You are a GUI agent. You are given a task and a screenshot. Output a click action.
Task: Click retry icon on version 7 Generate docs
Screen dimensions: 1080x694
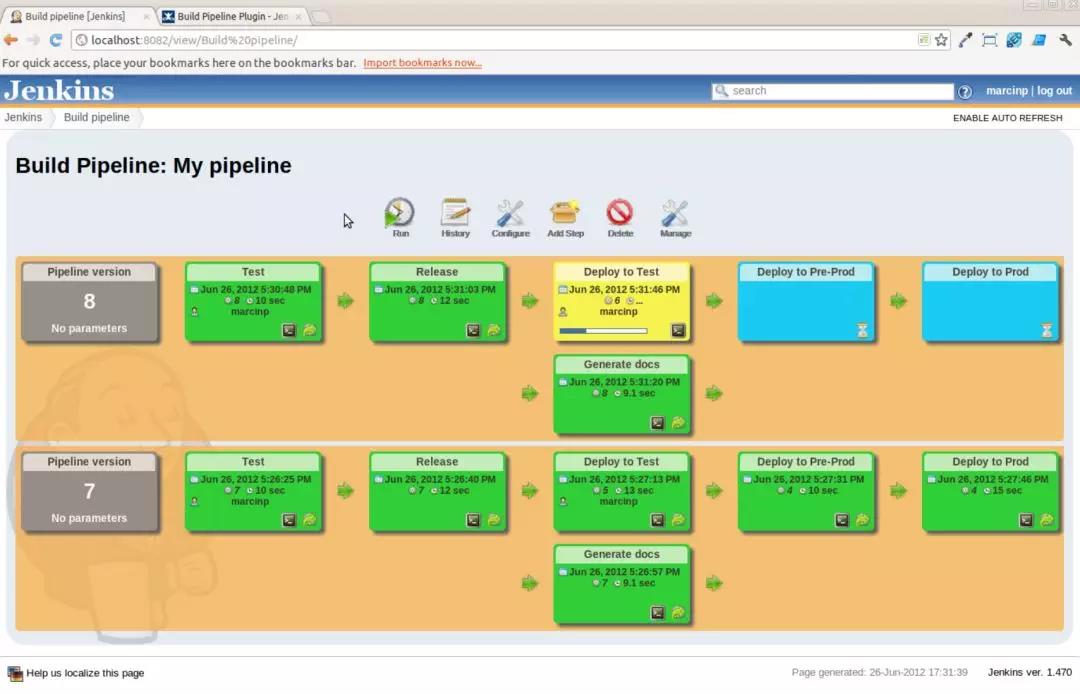[678, 612]
